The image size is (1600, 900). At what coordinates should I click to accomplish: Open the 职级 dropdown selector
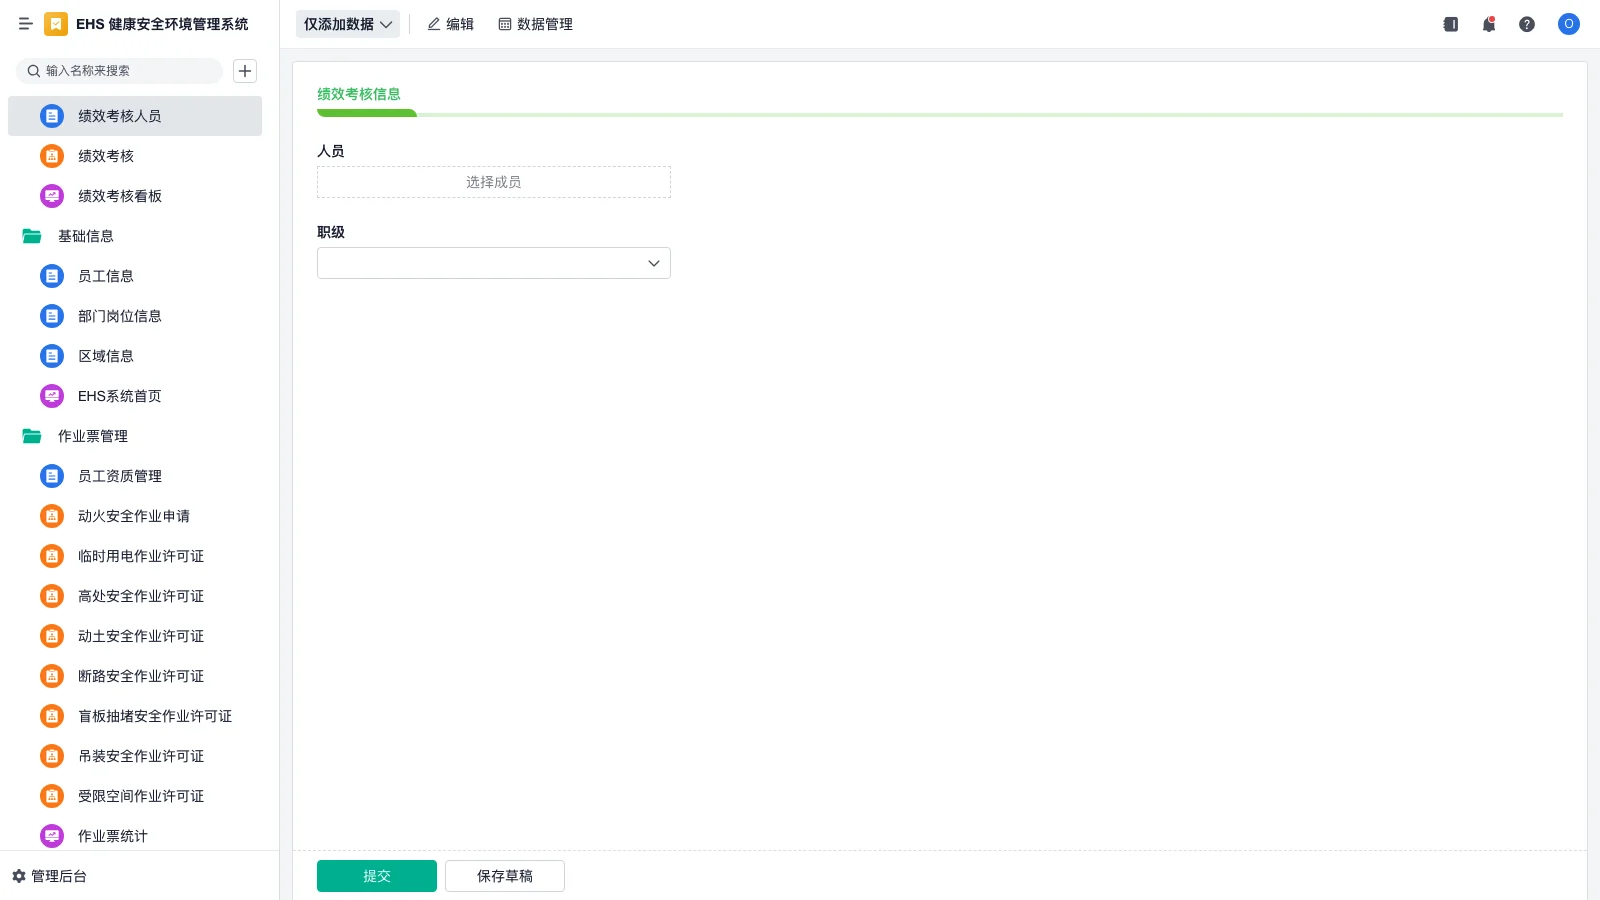tap(493, 263)
